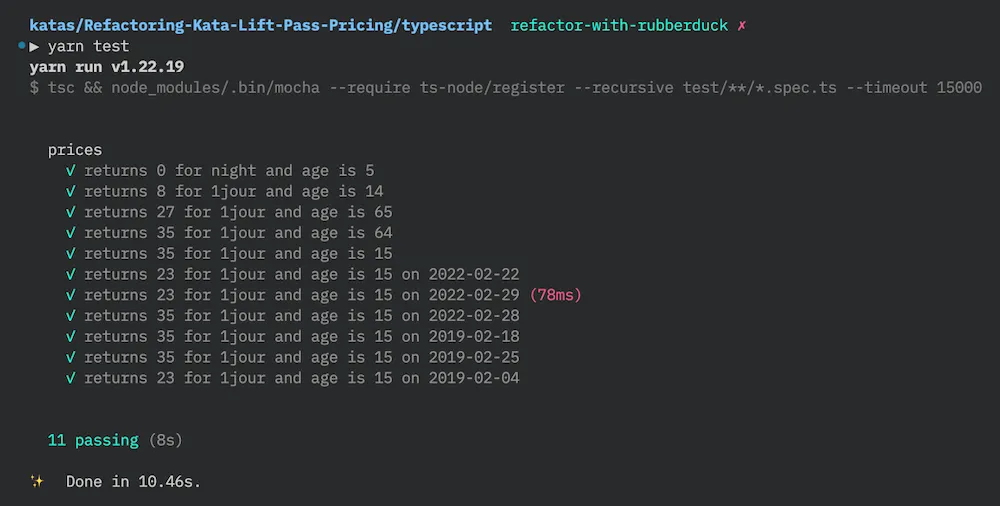This screenshot has height=506, width=1000.
Task: Click checkmark of the 2022-02-29 test
Action: click(71, 295)
